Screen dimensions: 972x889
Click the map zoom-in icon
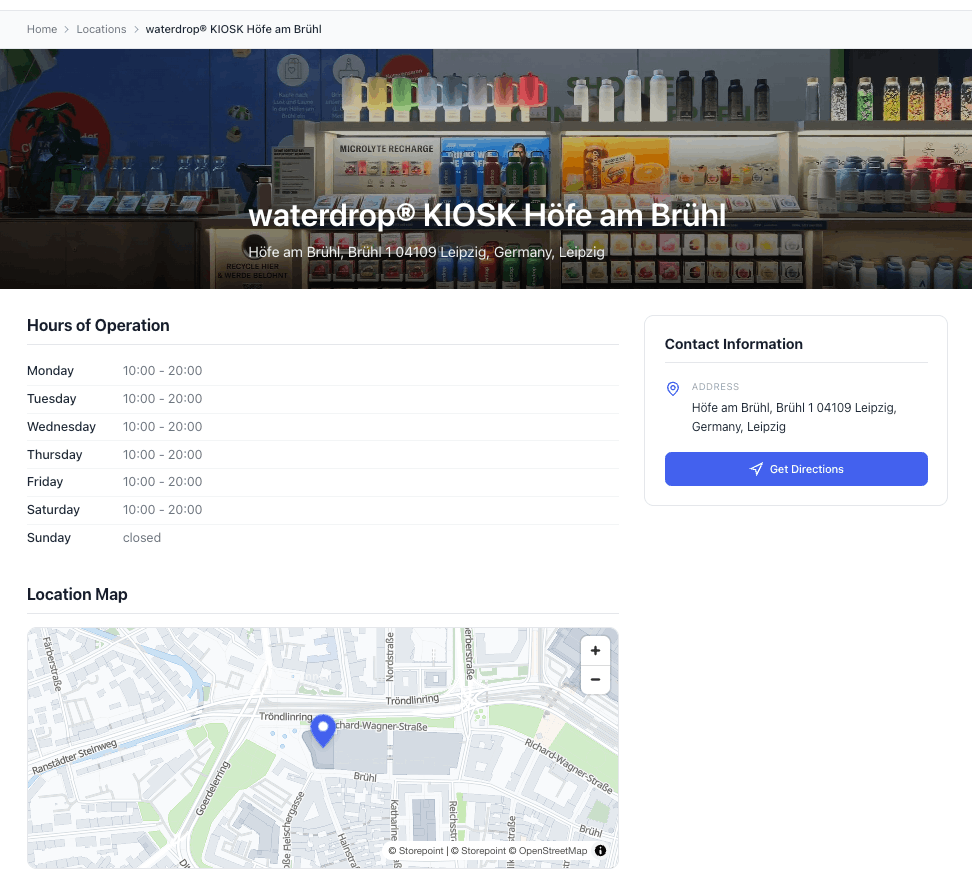[595, 650]
